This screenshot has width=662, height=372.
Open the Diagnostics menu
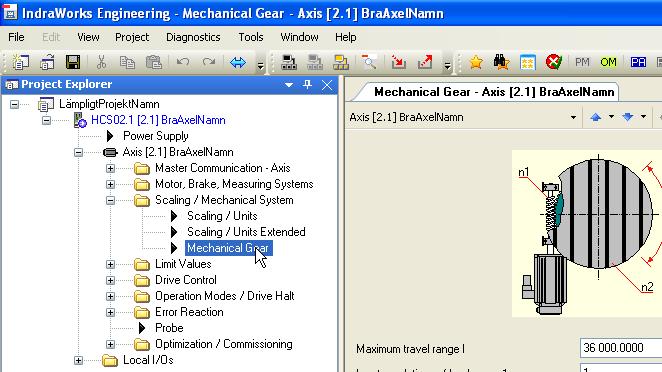pyautogui.click(x=193, y=37)
